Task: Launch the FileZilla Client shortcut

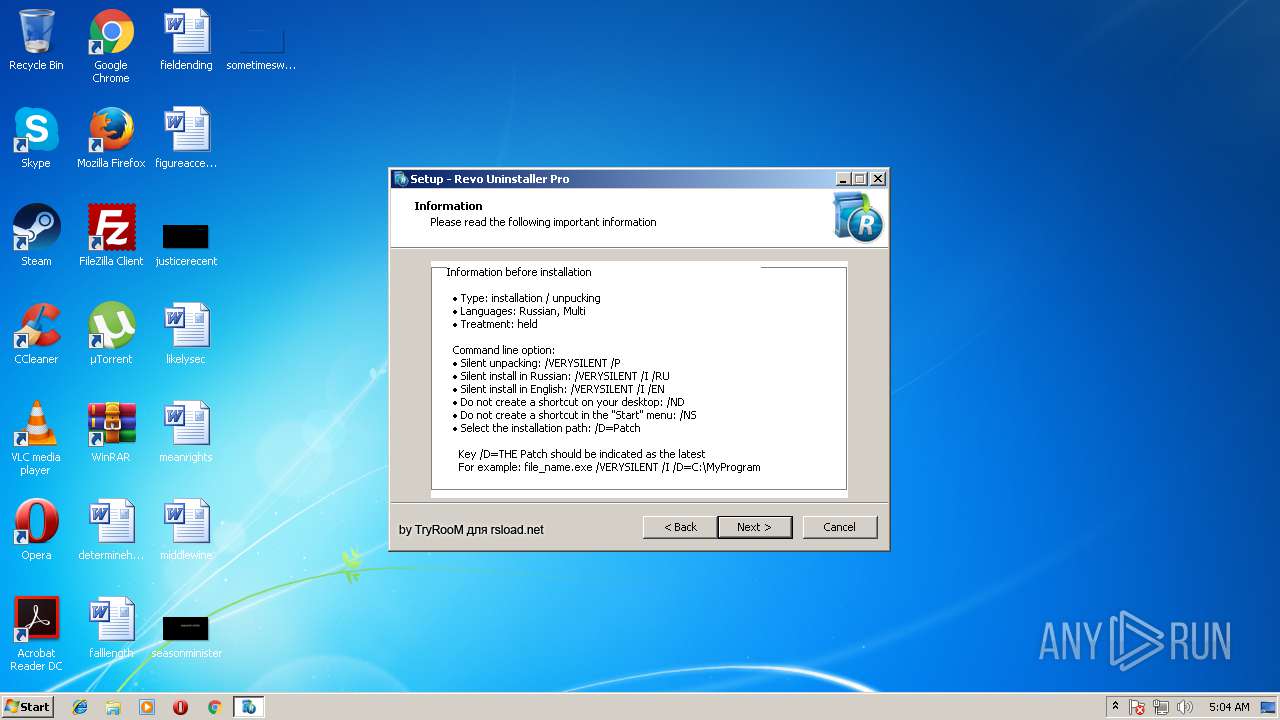Action: 111,236
